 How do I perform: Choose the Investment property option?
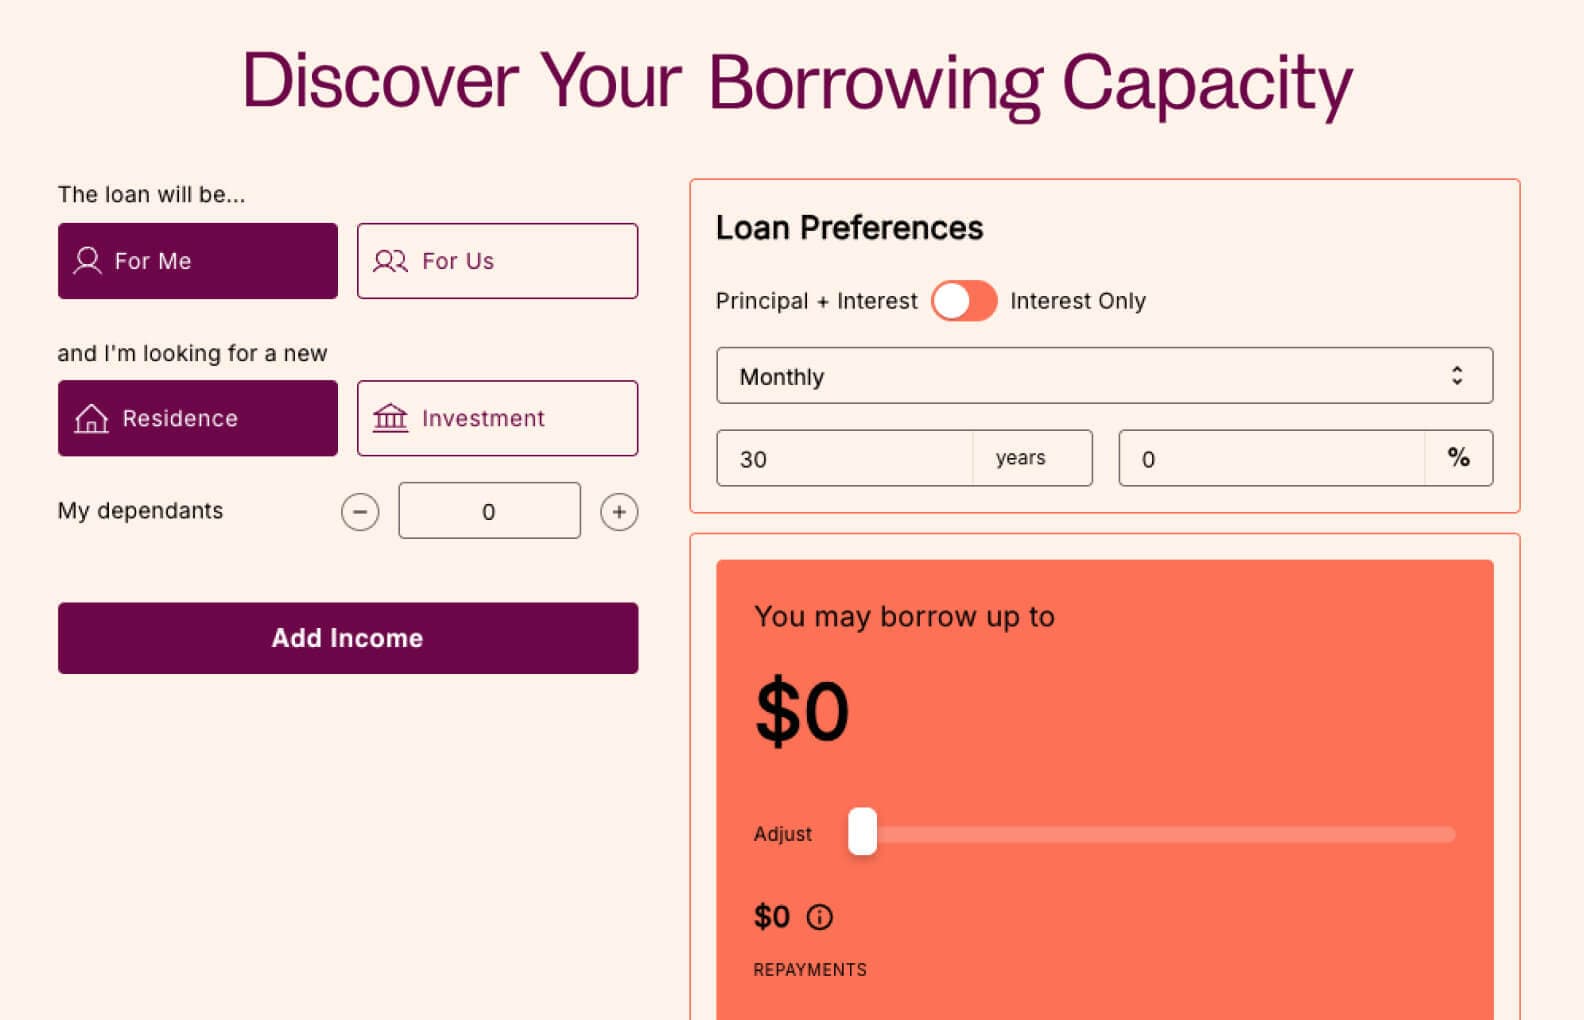click(x=497, y=418)
